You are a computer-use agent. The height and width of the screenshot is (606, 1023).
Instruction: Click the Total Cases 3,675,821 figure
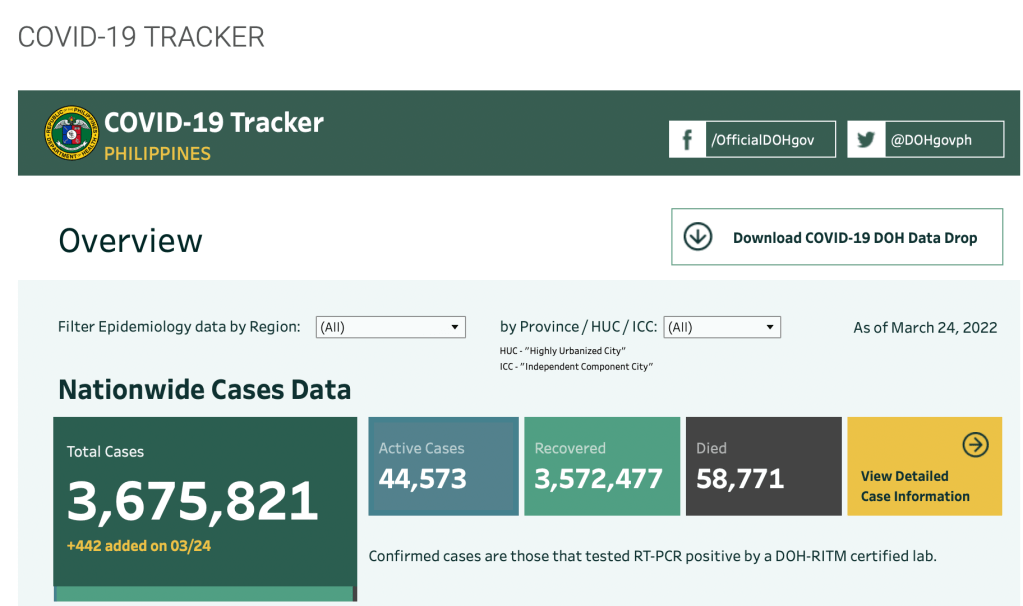point(192,502)
